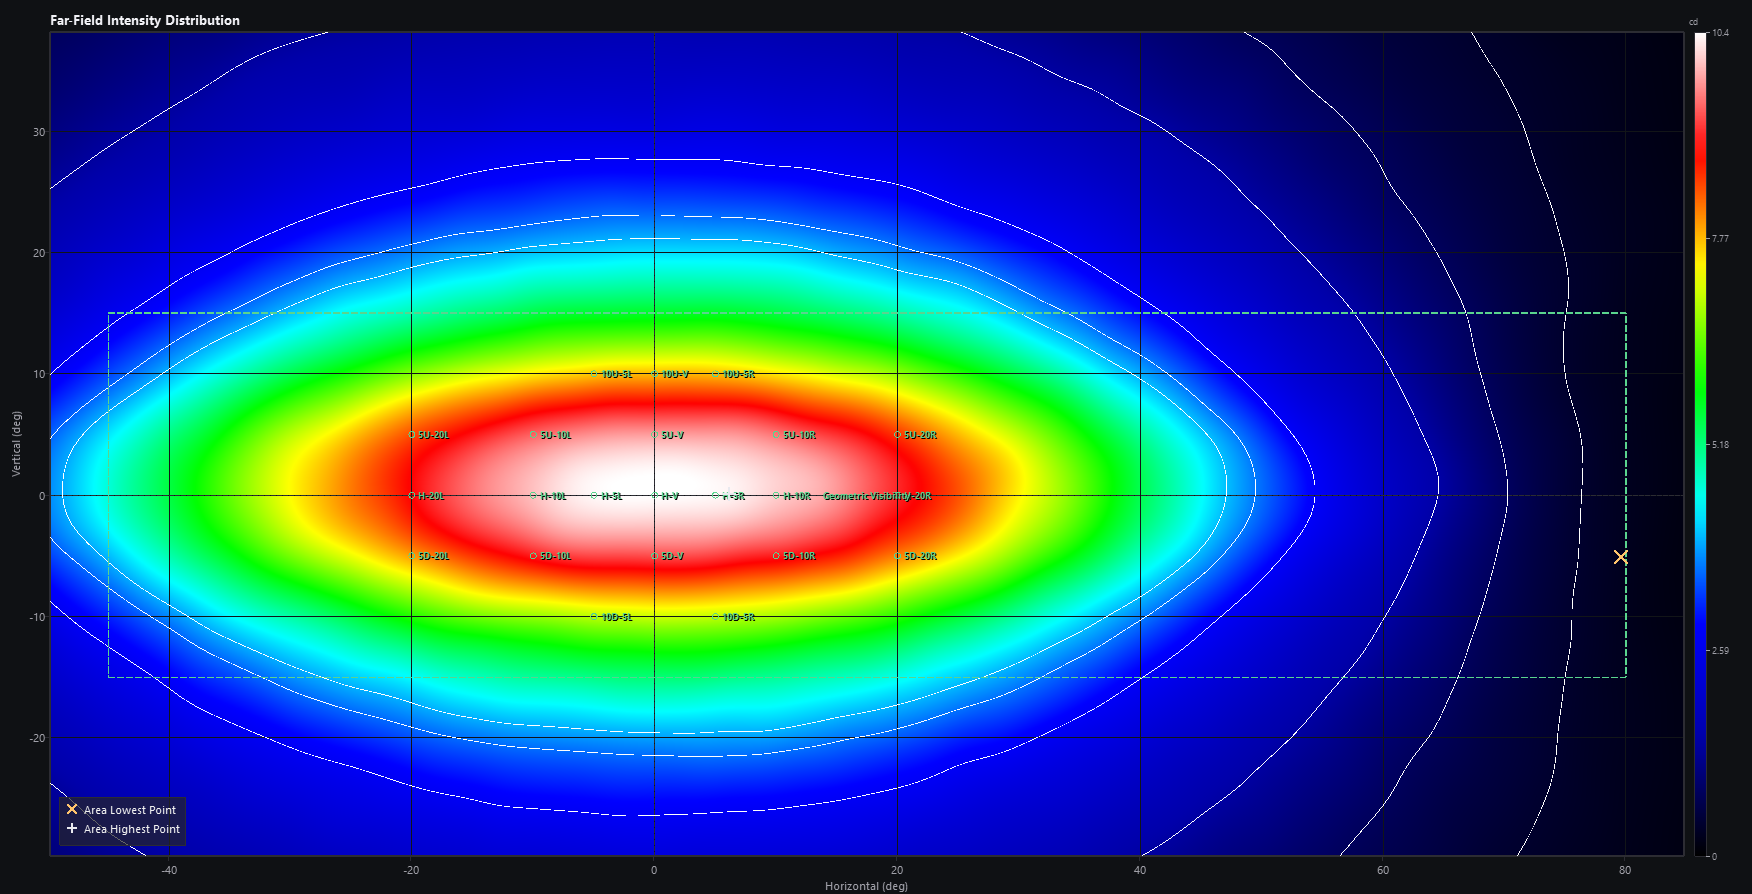Viewport: 1752px width, 894px height.
Task: Select the 5U-20L test point
Action: coord(412,435)
